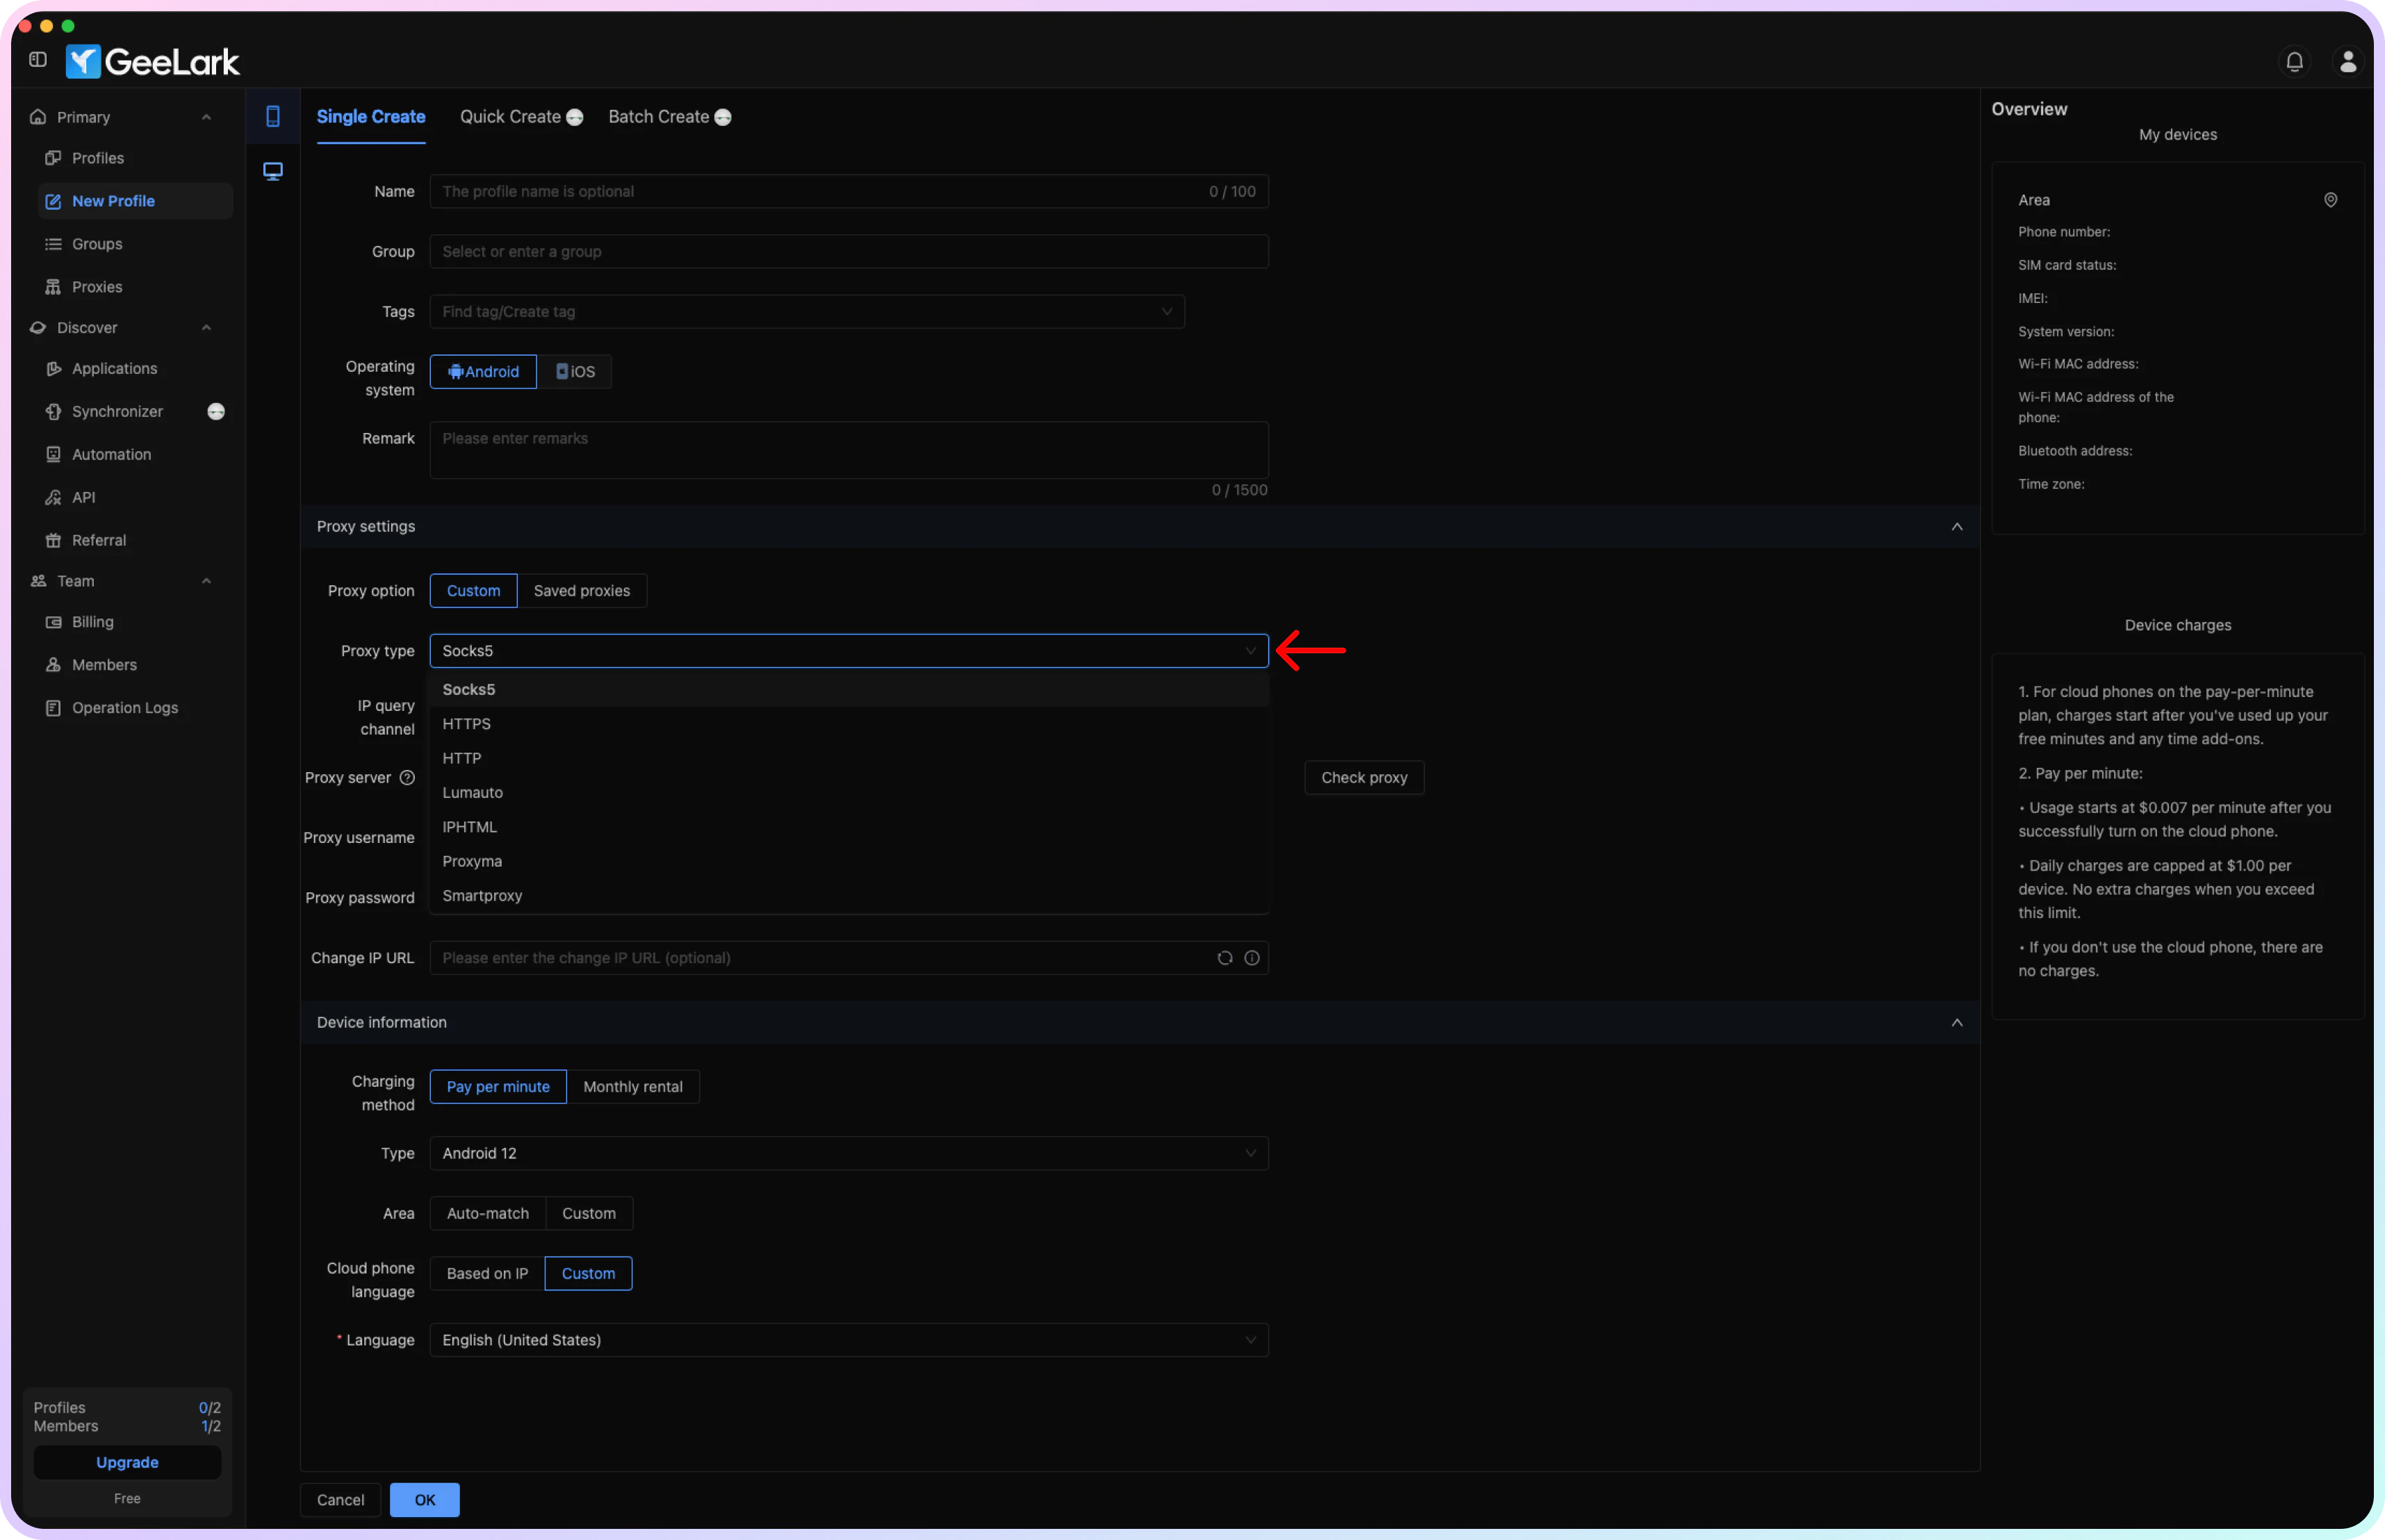Select the cloud phone device icon
Viewport: 2385px width, 1540px height.
273,117
